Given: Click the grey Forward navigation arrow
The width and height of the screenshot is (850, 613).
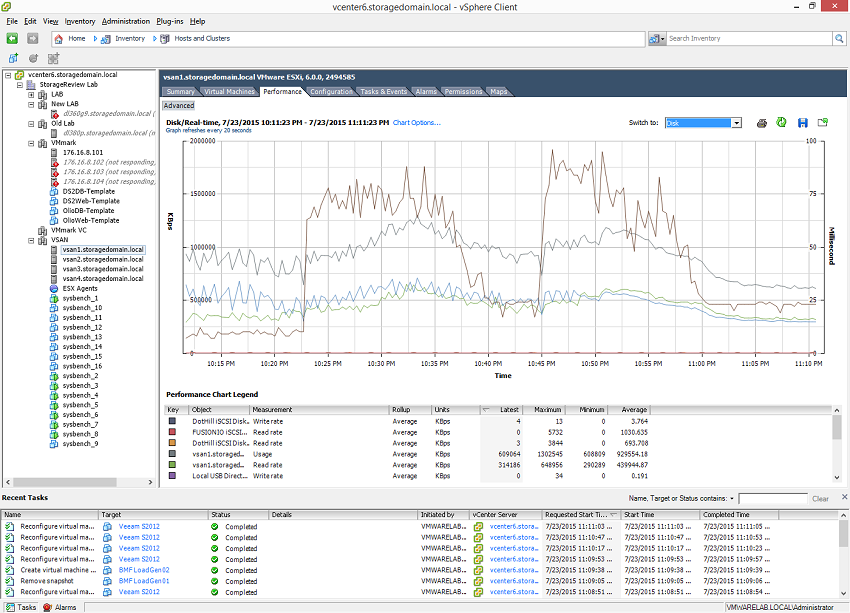Looking at the screenshot, I should tap(33, 38).
